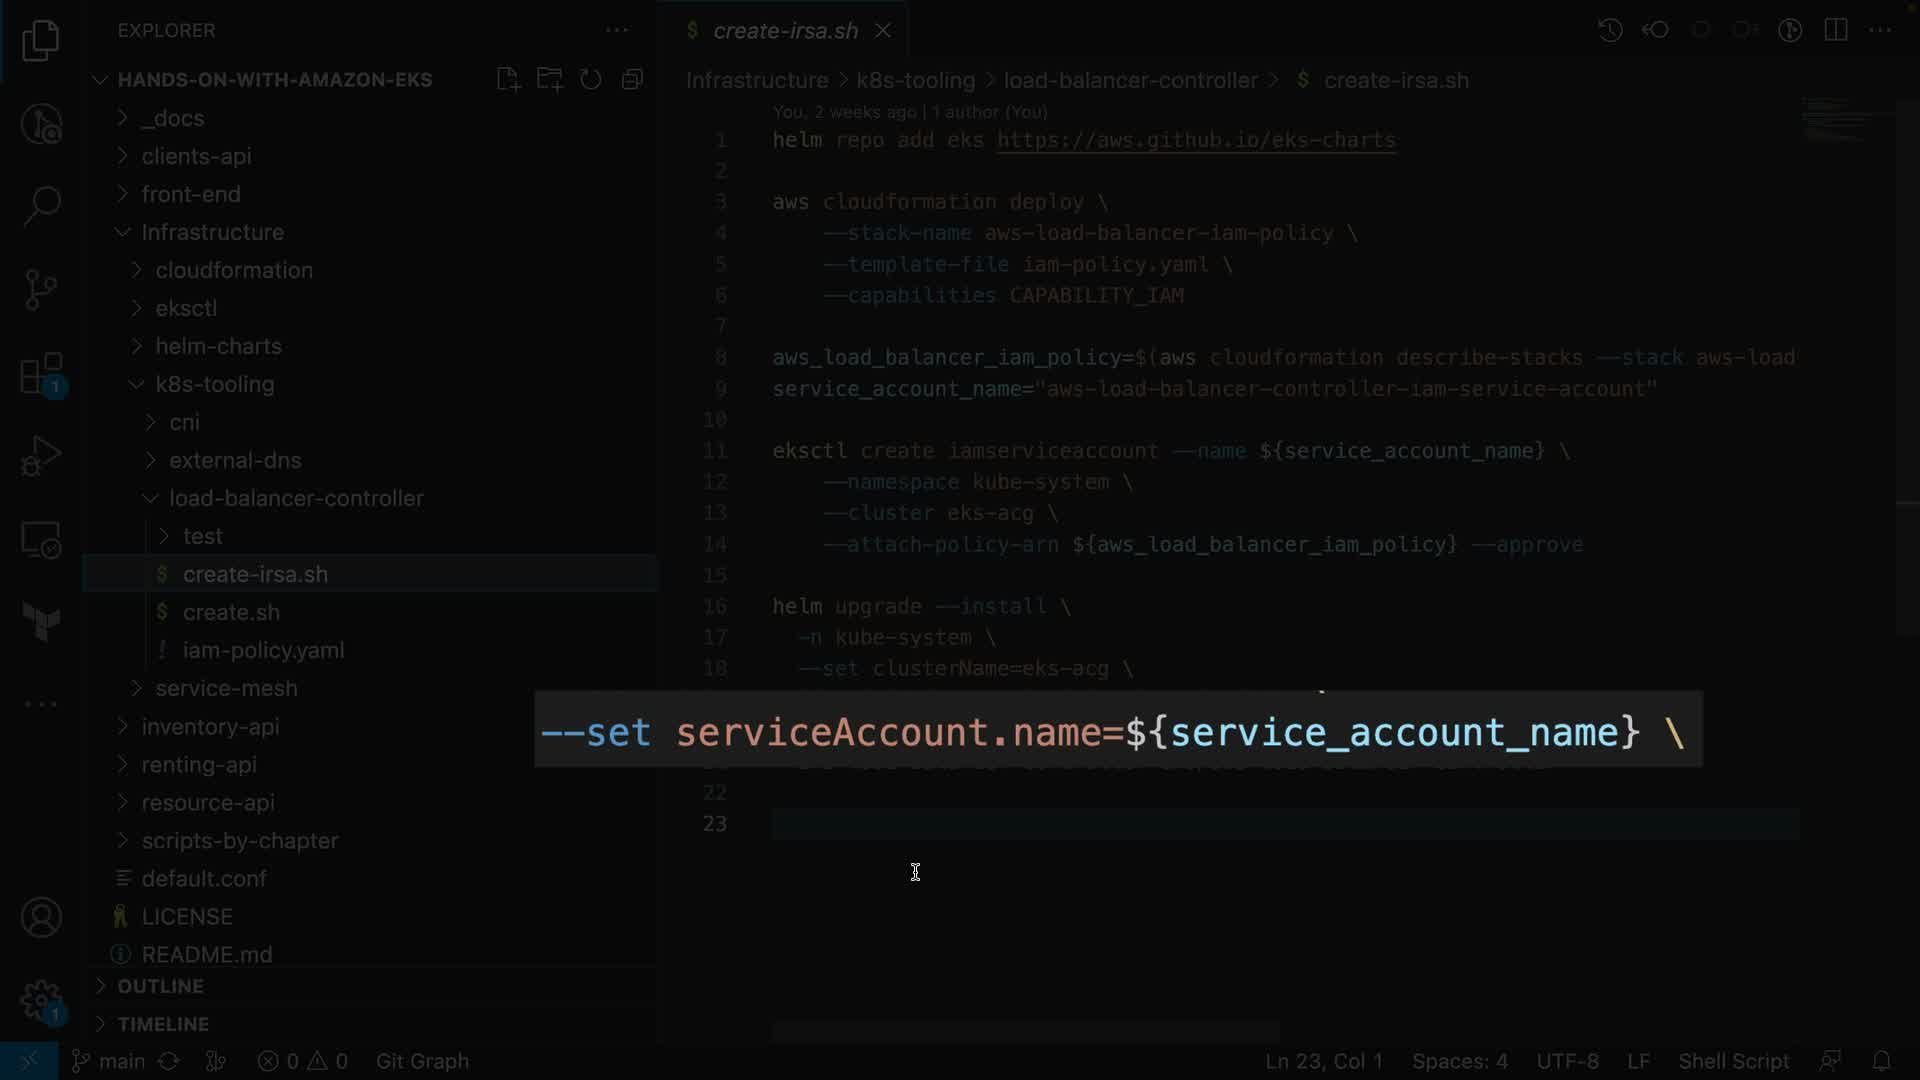Screen dimensions: 1920x1080
Task: Open Run and Debug view
Action: coord(41,457)
